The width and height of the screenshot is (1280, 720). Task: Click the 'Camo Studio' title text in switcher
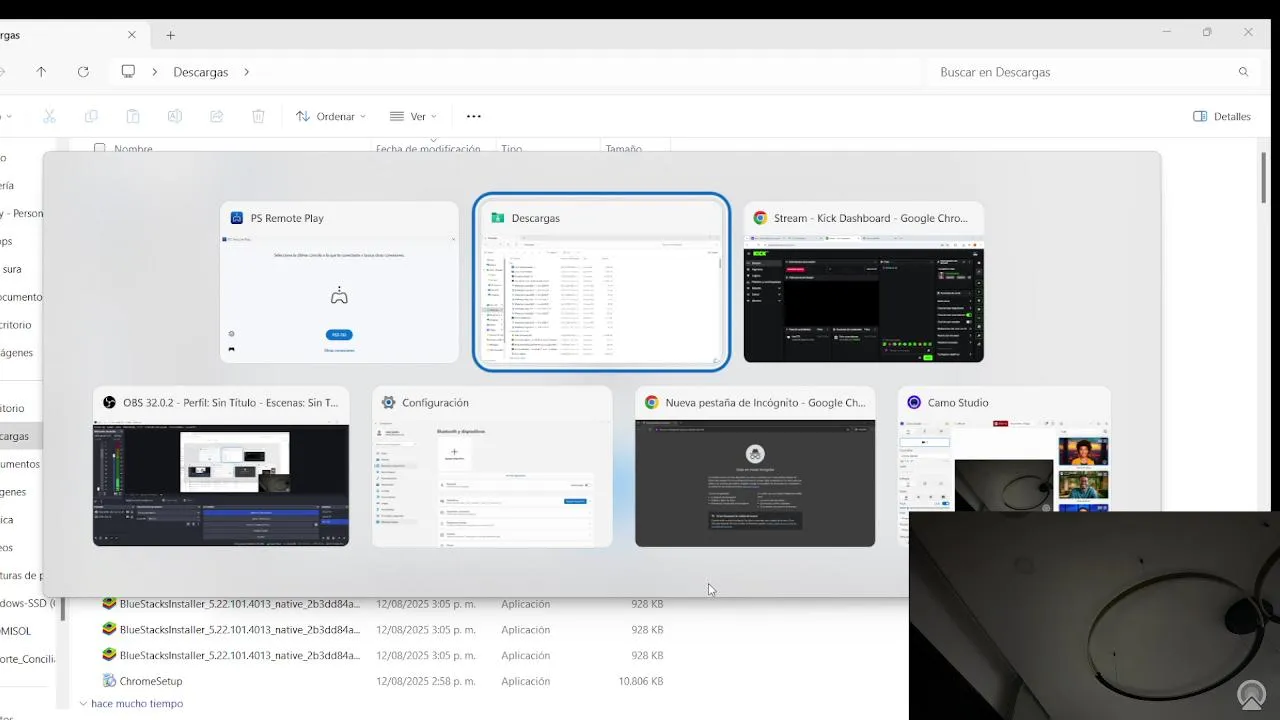tap(958, 402)
